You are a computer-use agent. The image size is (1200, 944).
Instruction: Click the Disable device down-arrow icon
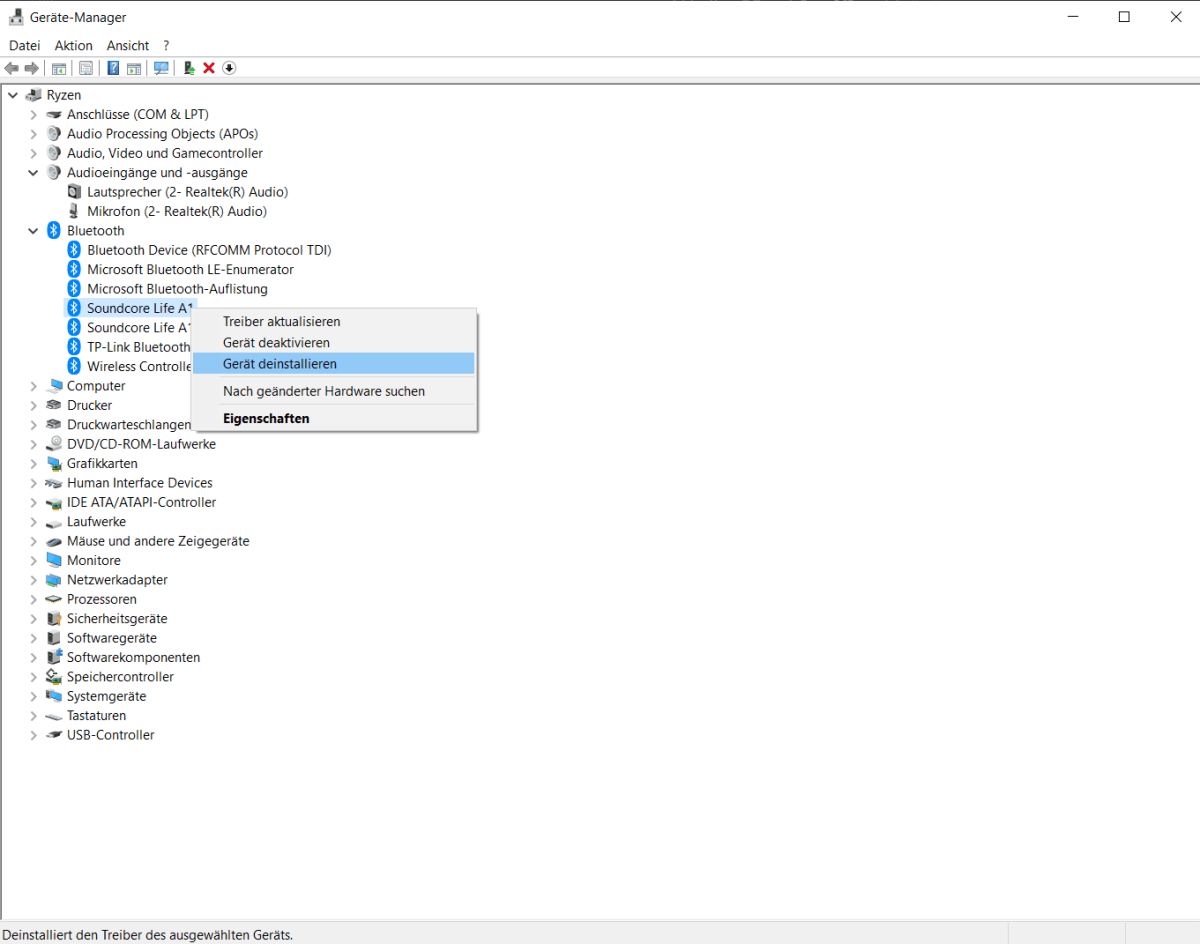click(229, 68)
